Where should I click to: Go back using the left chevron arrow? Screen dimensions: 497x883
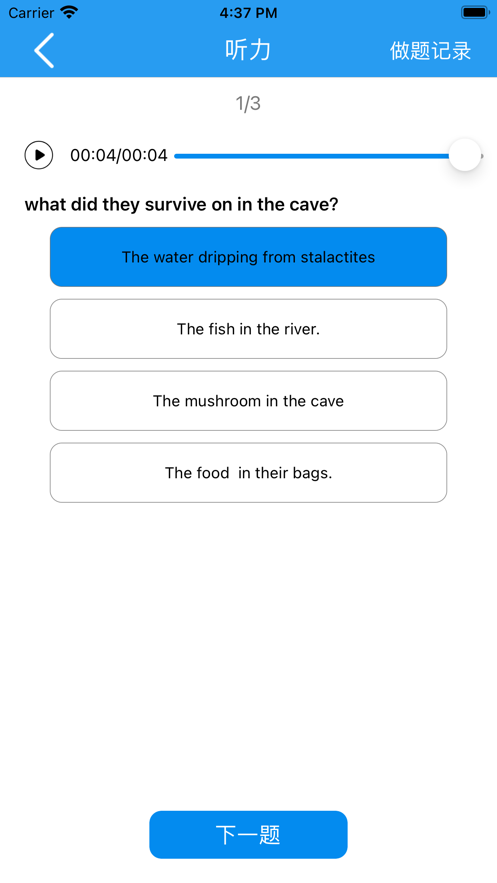pyautogui.click(x=44, y=50)
